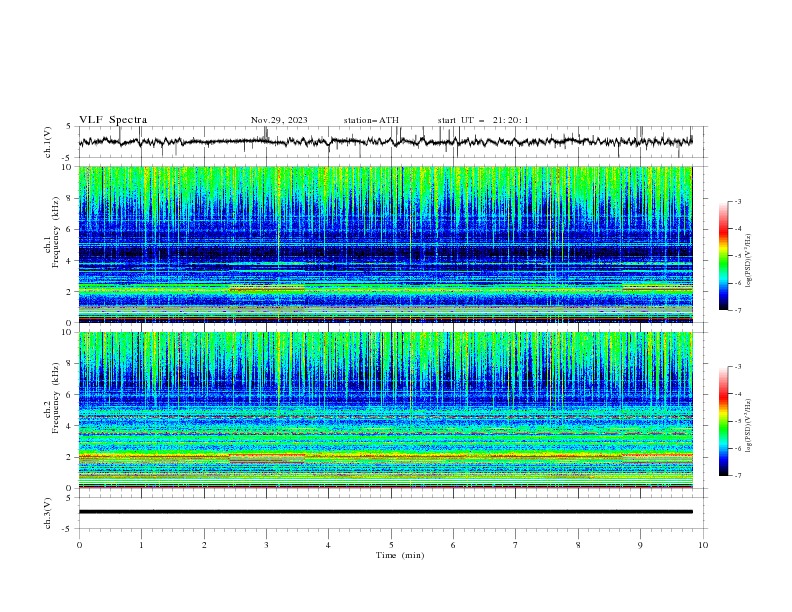Click time axis tick label '5'
The image size is (792, 612).
click(x=391, y=545)
